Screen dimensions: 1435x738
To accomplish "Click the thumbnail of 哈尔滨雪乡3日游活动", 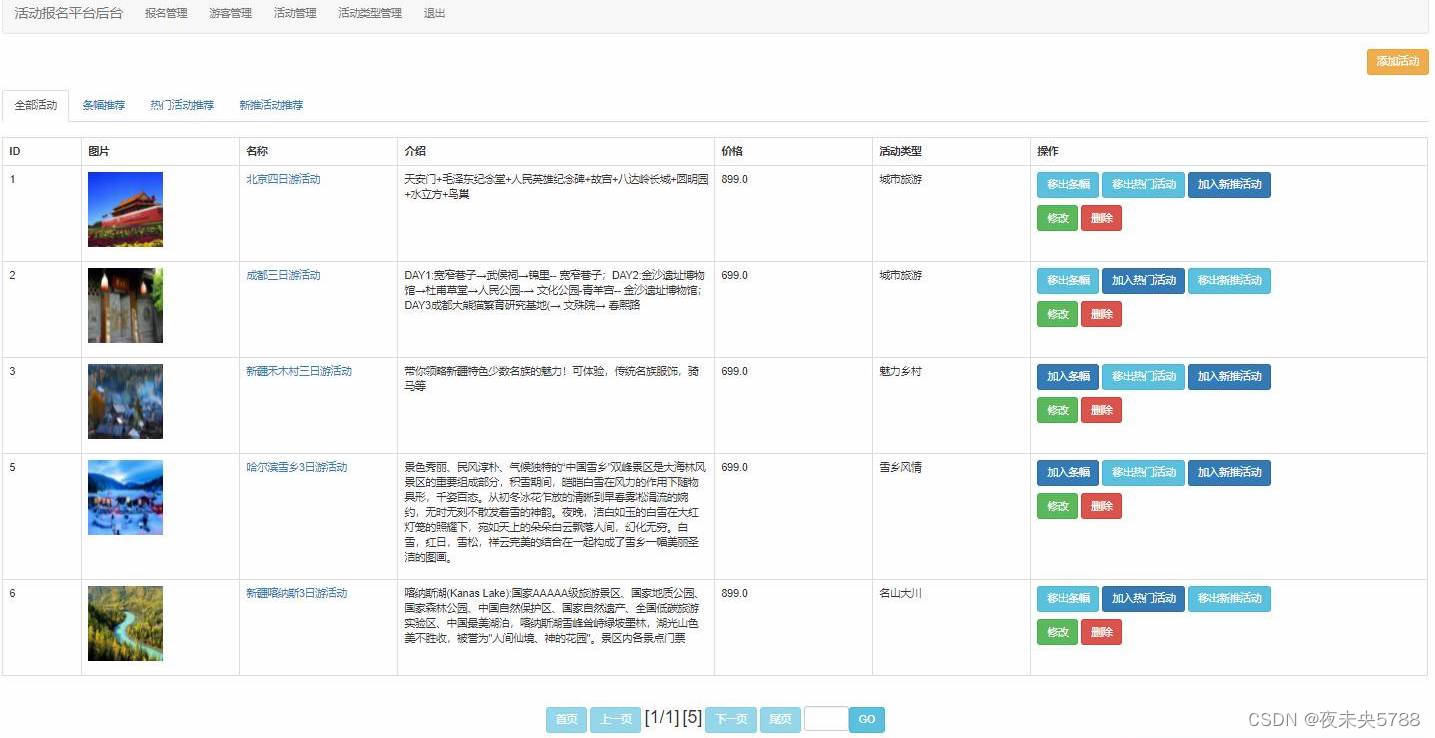I will (125, 497).
